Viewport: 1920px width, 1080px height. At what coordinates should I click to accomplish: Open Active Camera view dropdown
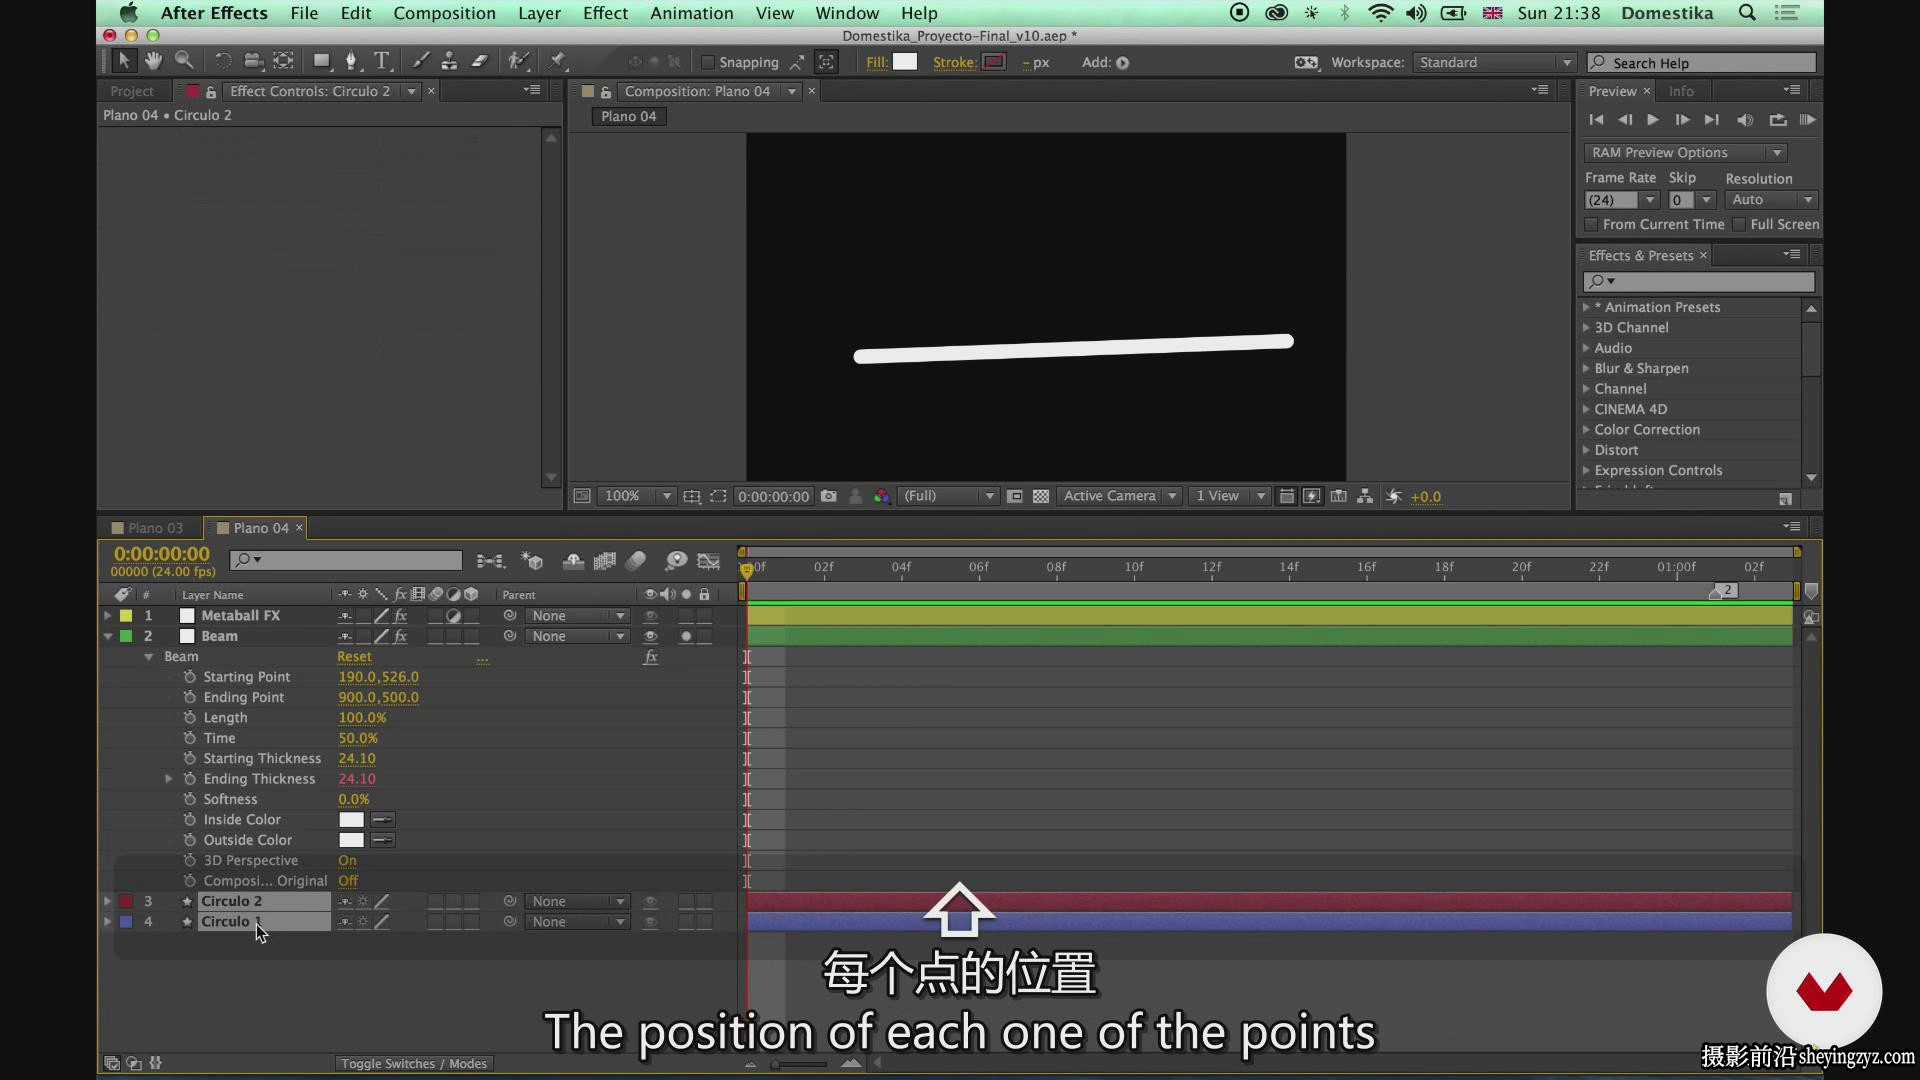click(x=1119, y=496)
